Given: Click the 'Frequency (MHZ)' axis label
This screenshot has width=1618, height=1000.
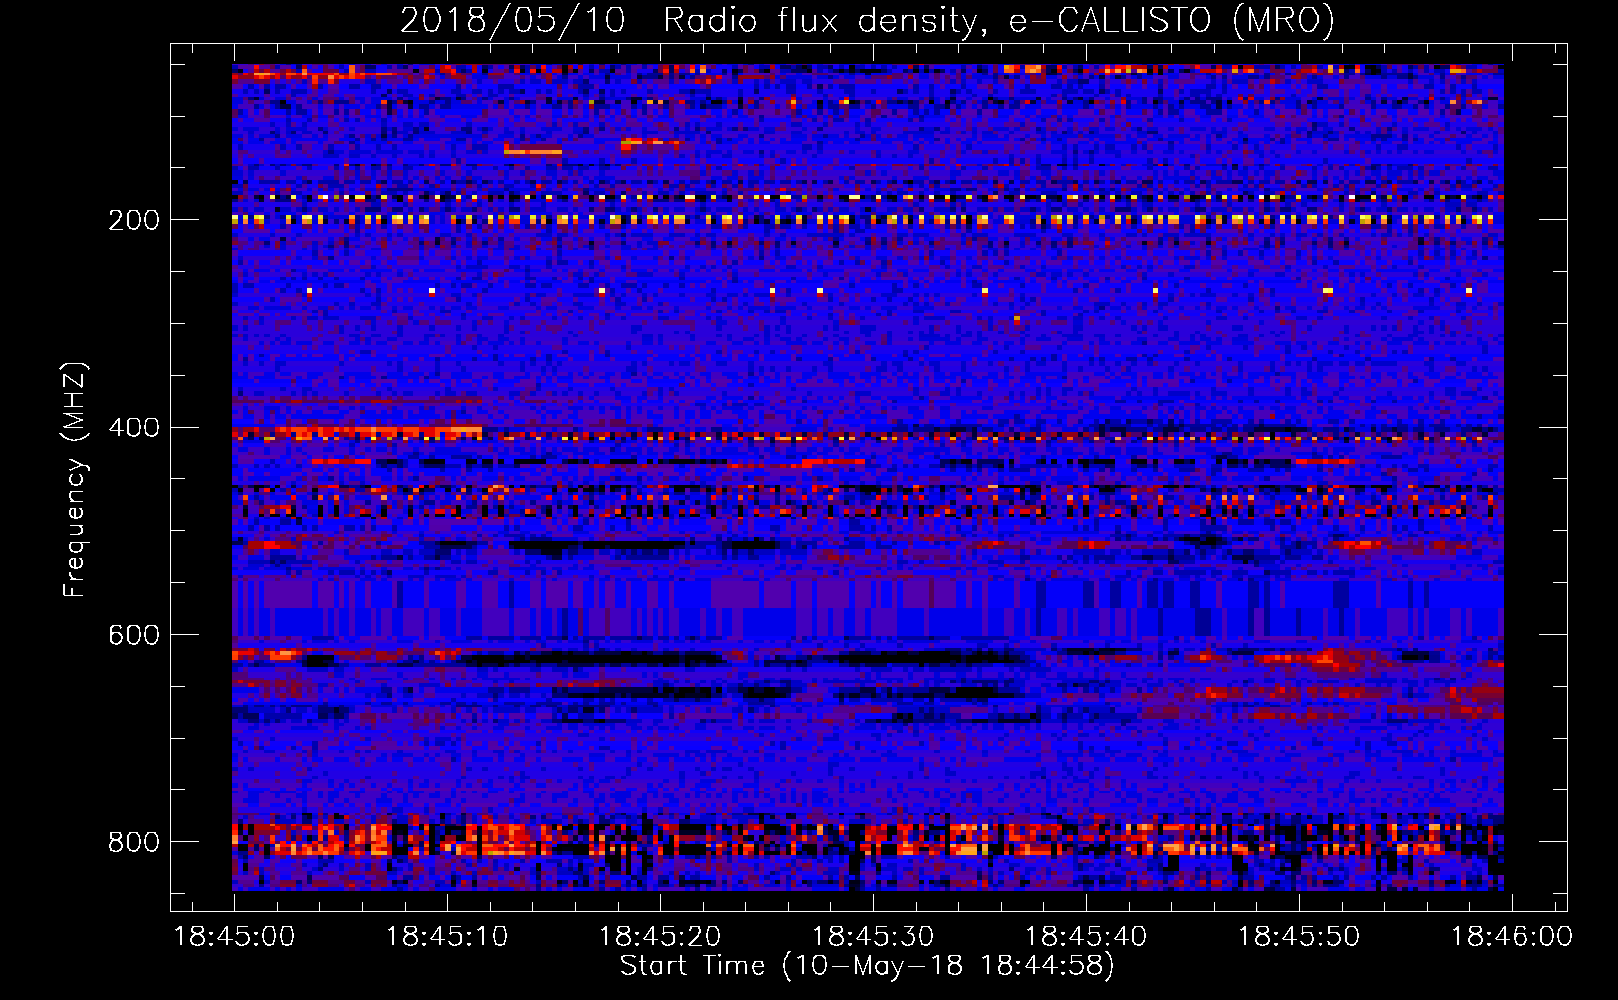Looking at the screenshot, I should tap(76, 479).
